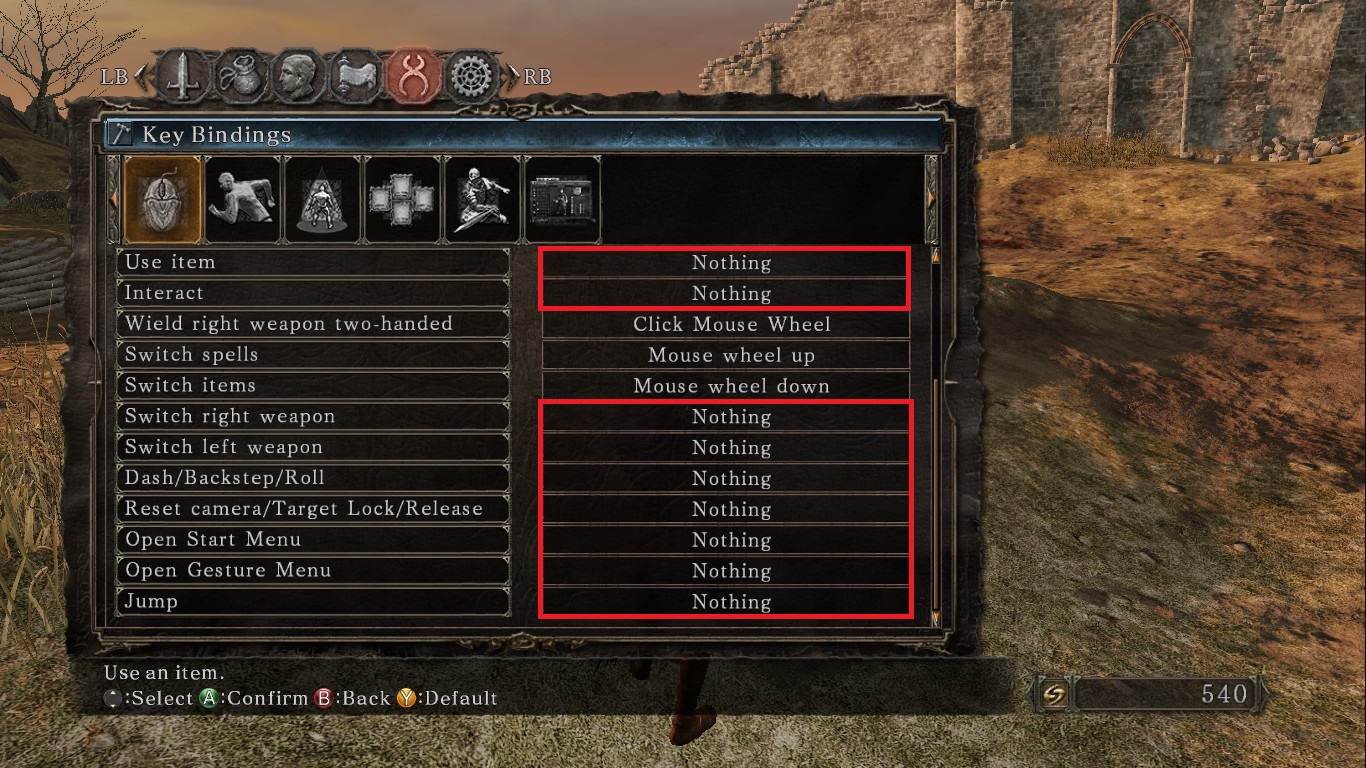This screenshot has height=768, width=1366.
Task: Open the gear settings menu icon
Action: tap(473, 76)
